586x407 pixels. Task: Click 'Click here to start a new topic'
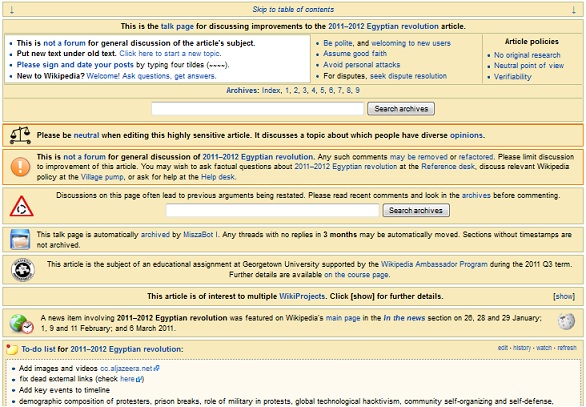tap(170, 53)
